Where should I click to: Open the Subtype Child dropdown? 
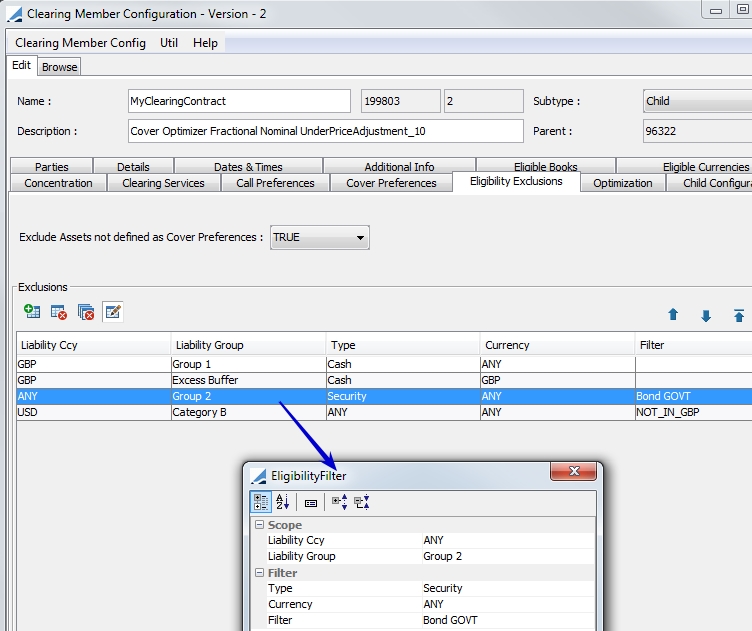tap(697, 101)
